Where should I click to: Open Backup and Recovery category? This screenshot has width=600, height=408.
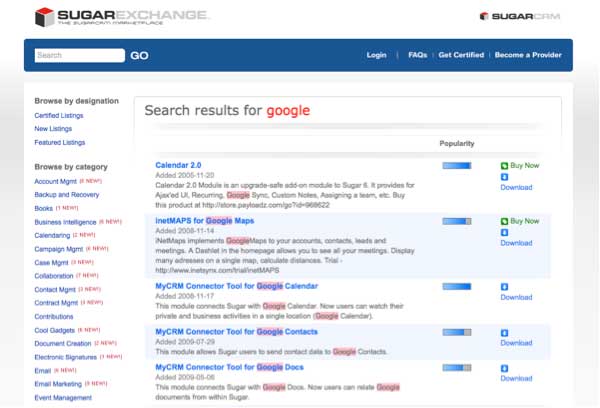[x=67, y=195]
